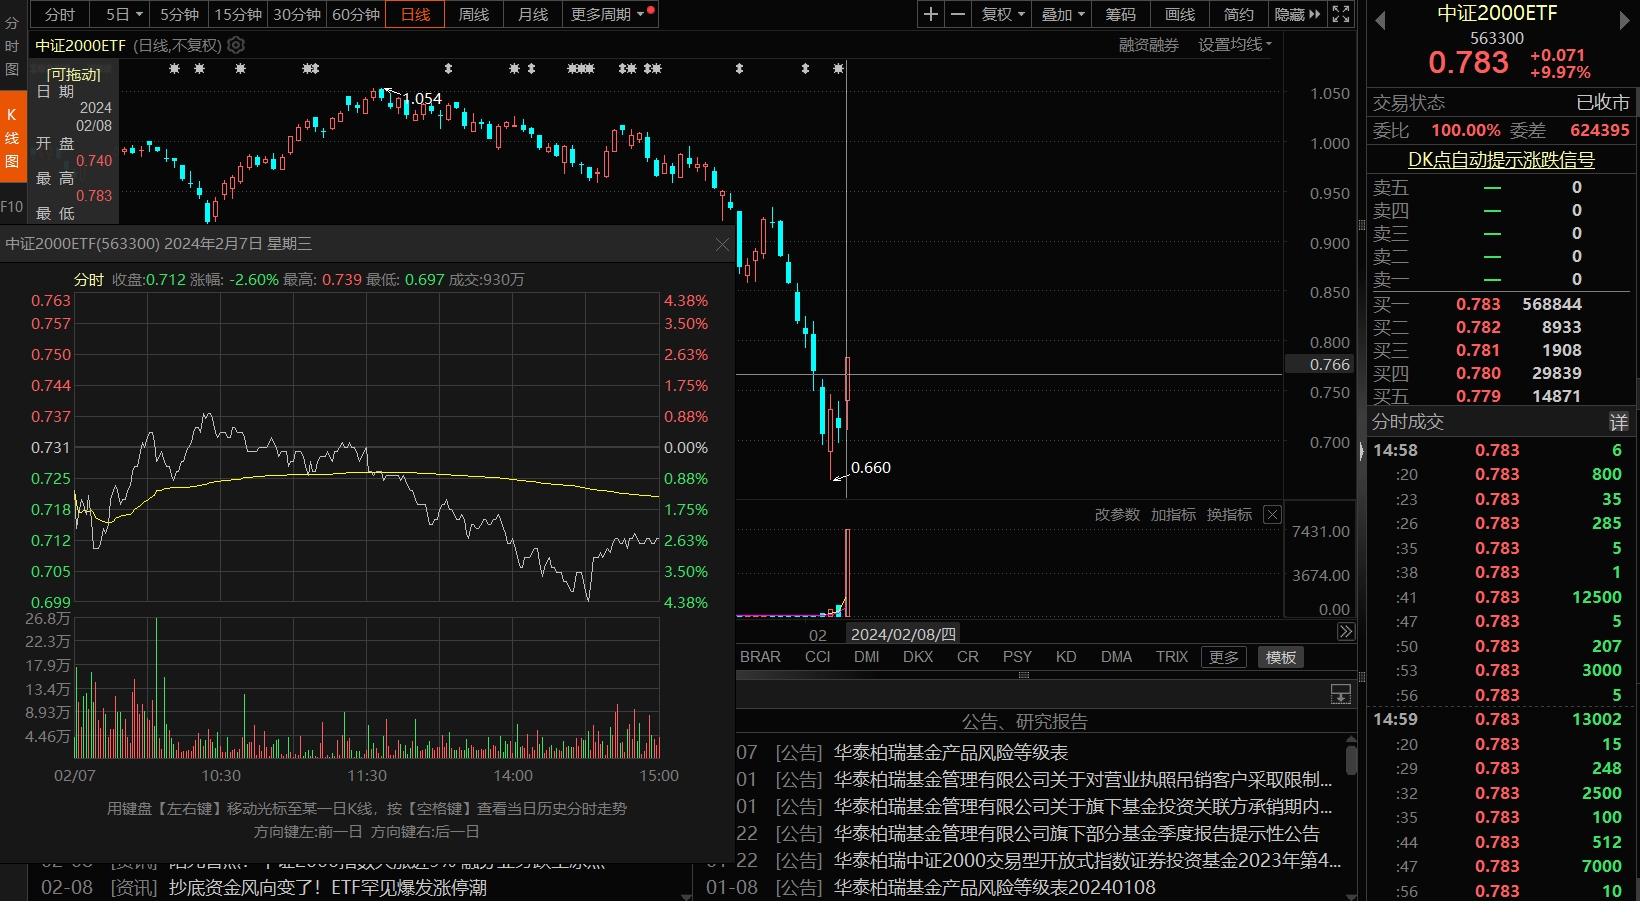Switch indicator to DMI
1640x901 pixels.
pyautogui.click(x=867, y=657)
